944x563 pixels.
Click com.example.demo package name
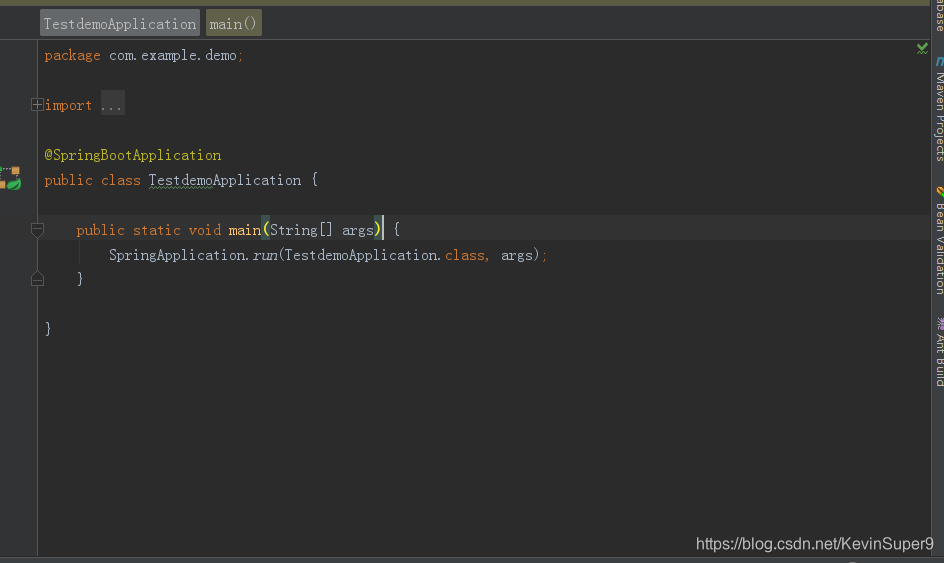(173, 55)
